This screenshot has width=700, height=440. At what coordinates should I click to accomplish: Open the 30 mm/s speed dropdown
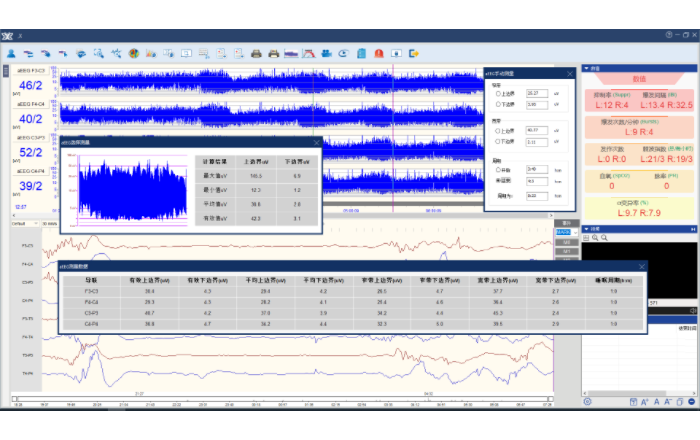50,224
